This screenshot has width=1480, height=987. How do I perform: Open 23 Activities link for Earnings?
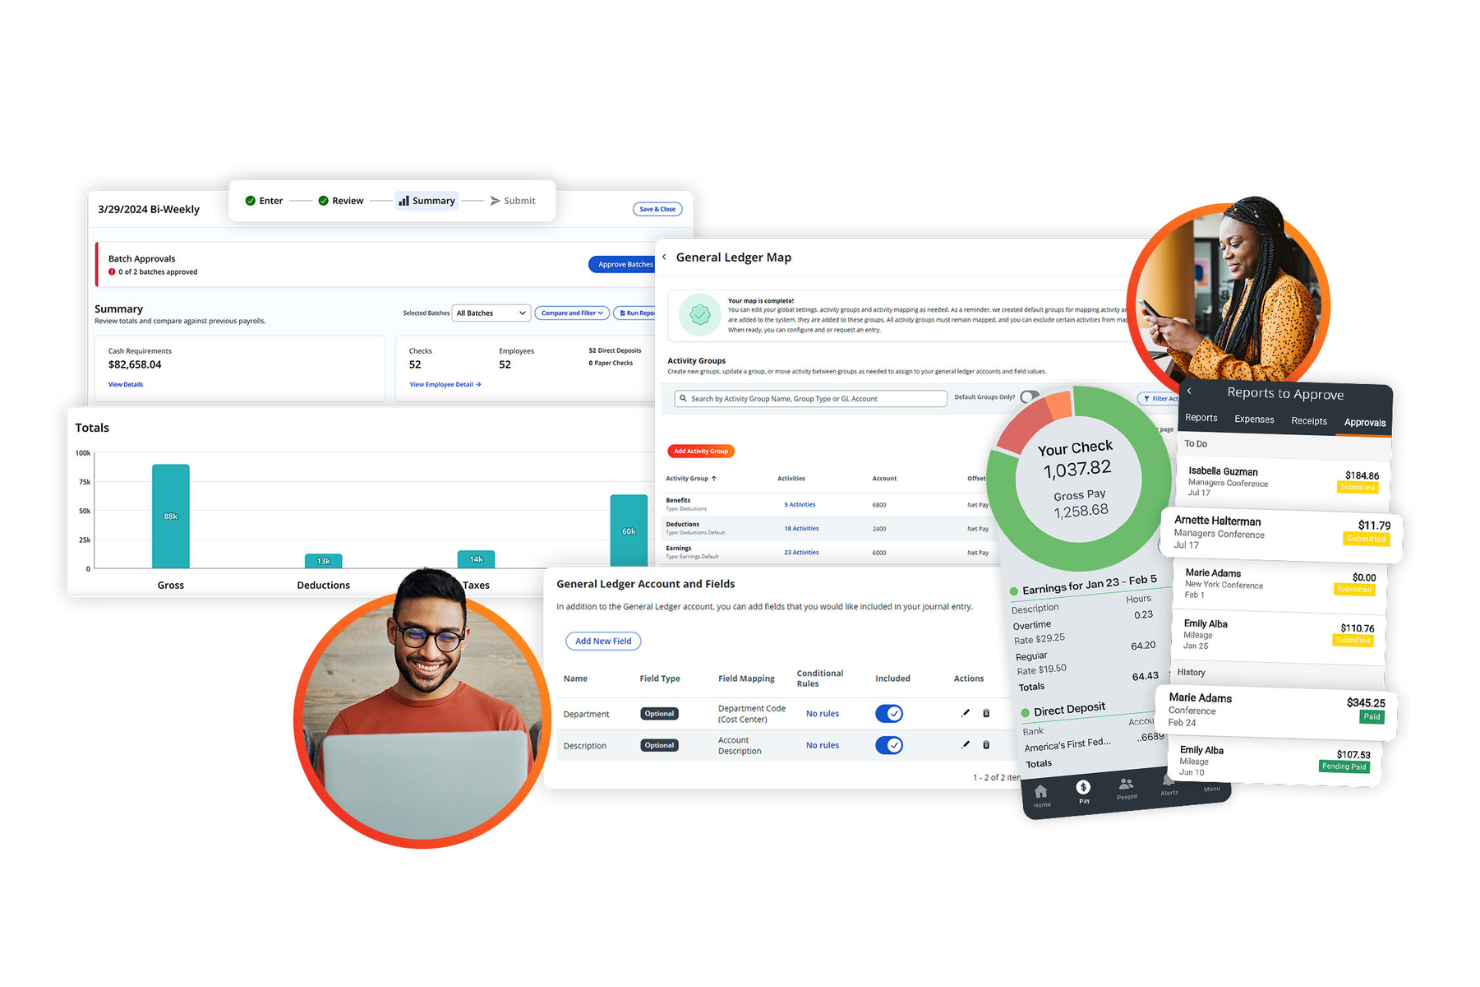801,552
